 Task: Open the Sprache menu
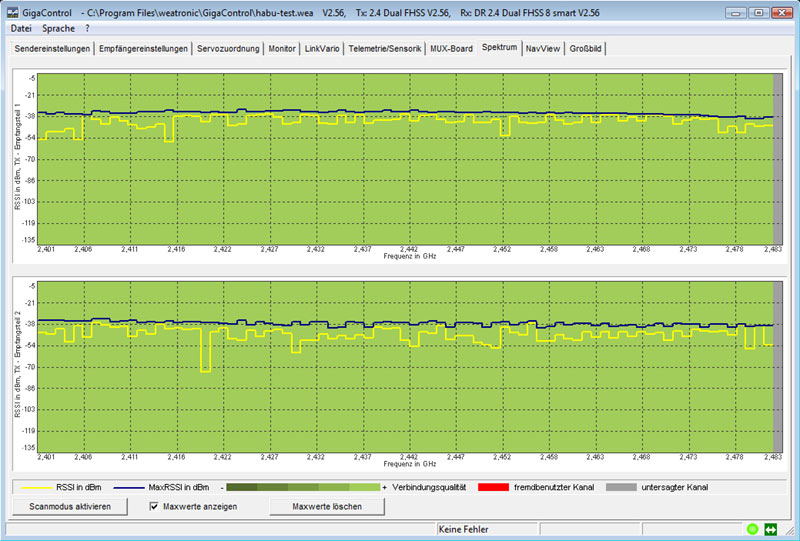point(58,29)
